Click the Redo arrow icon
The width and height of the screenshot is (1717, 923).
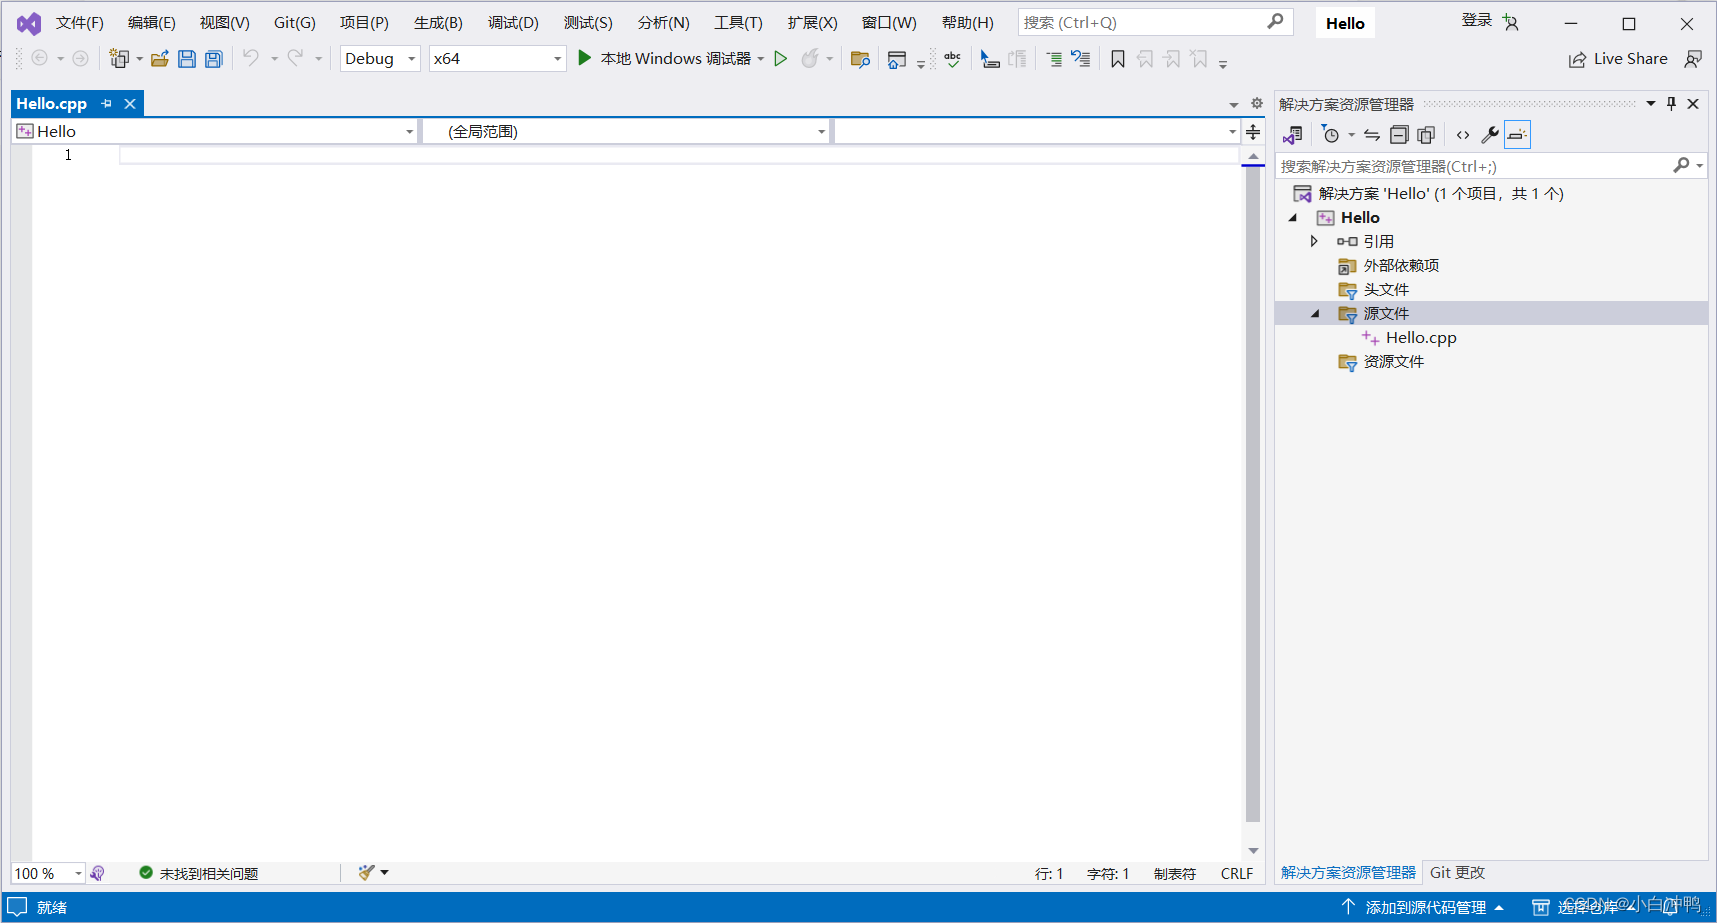pos(295,59)
